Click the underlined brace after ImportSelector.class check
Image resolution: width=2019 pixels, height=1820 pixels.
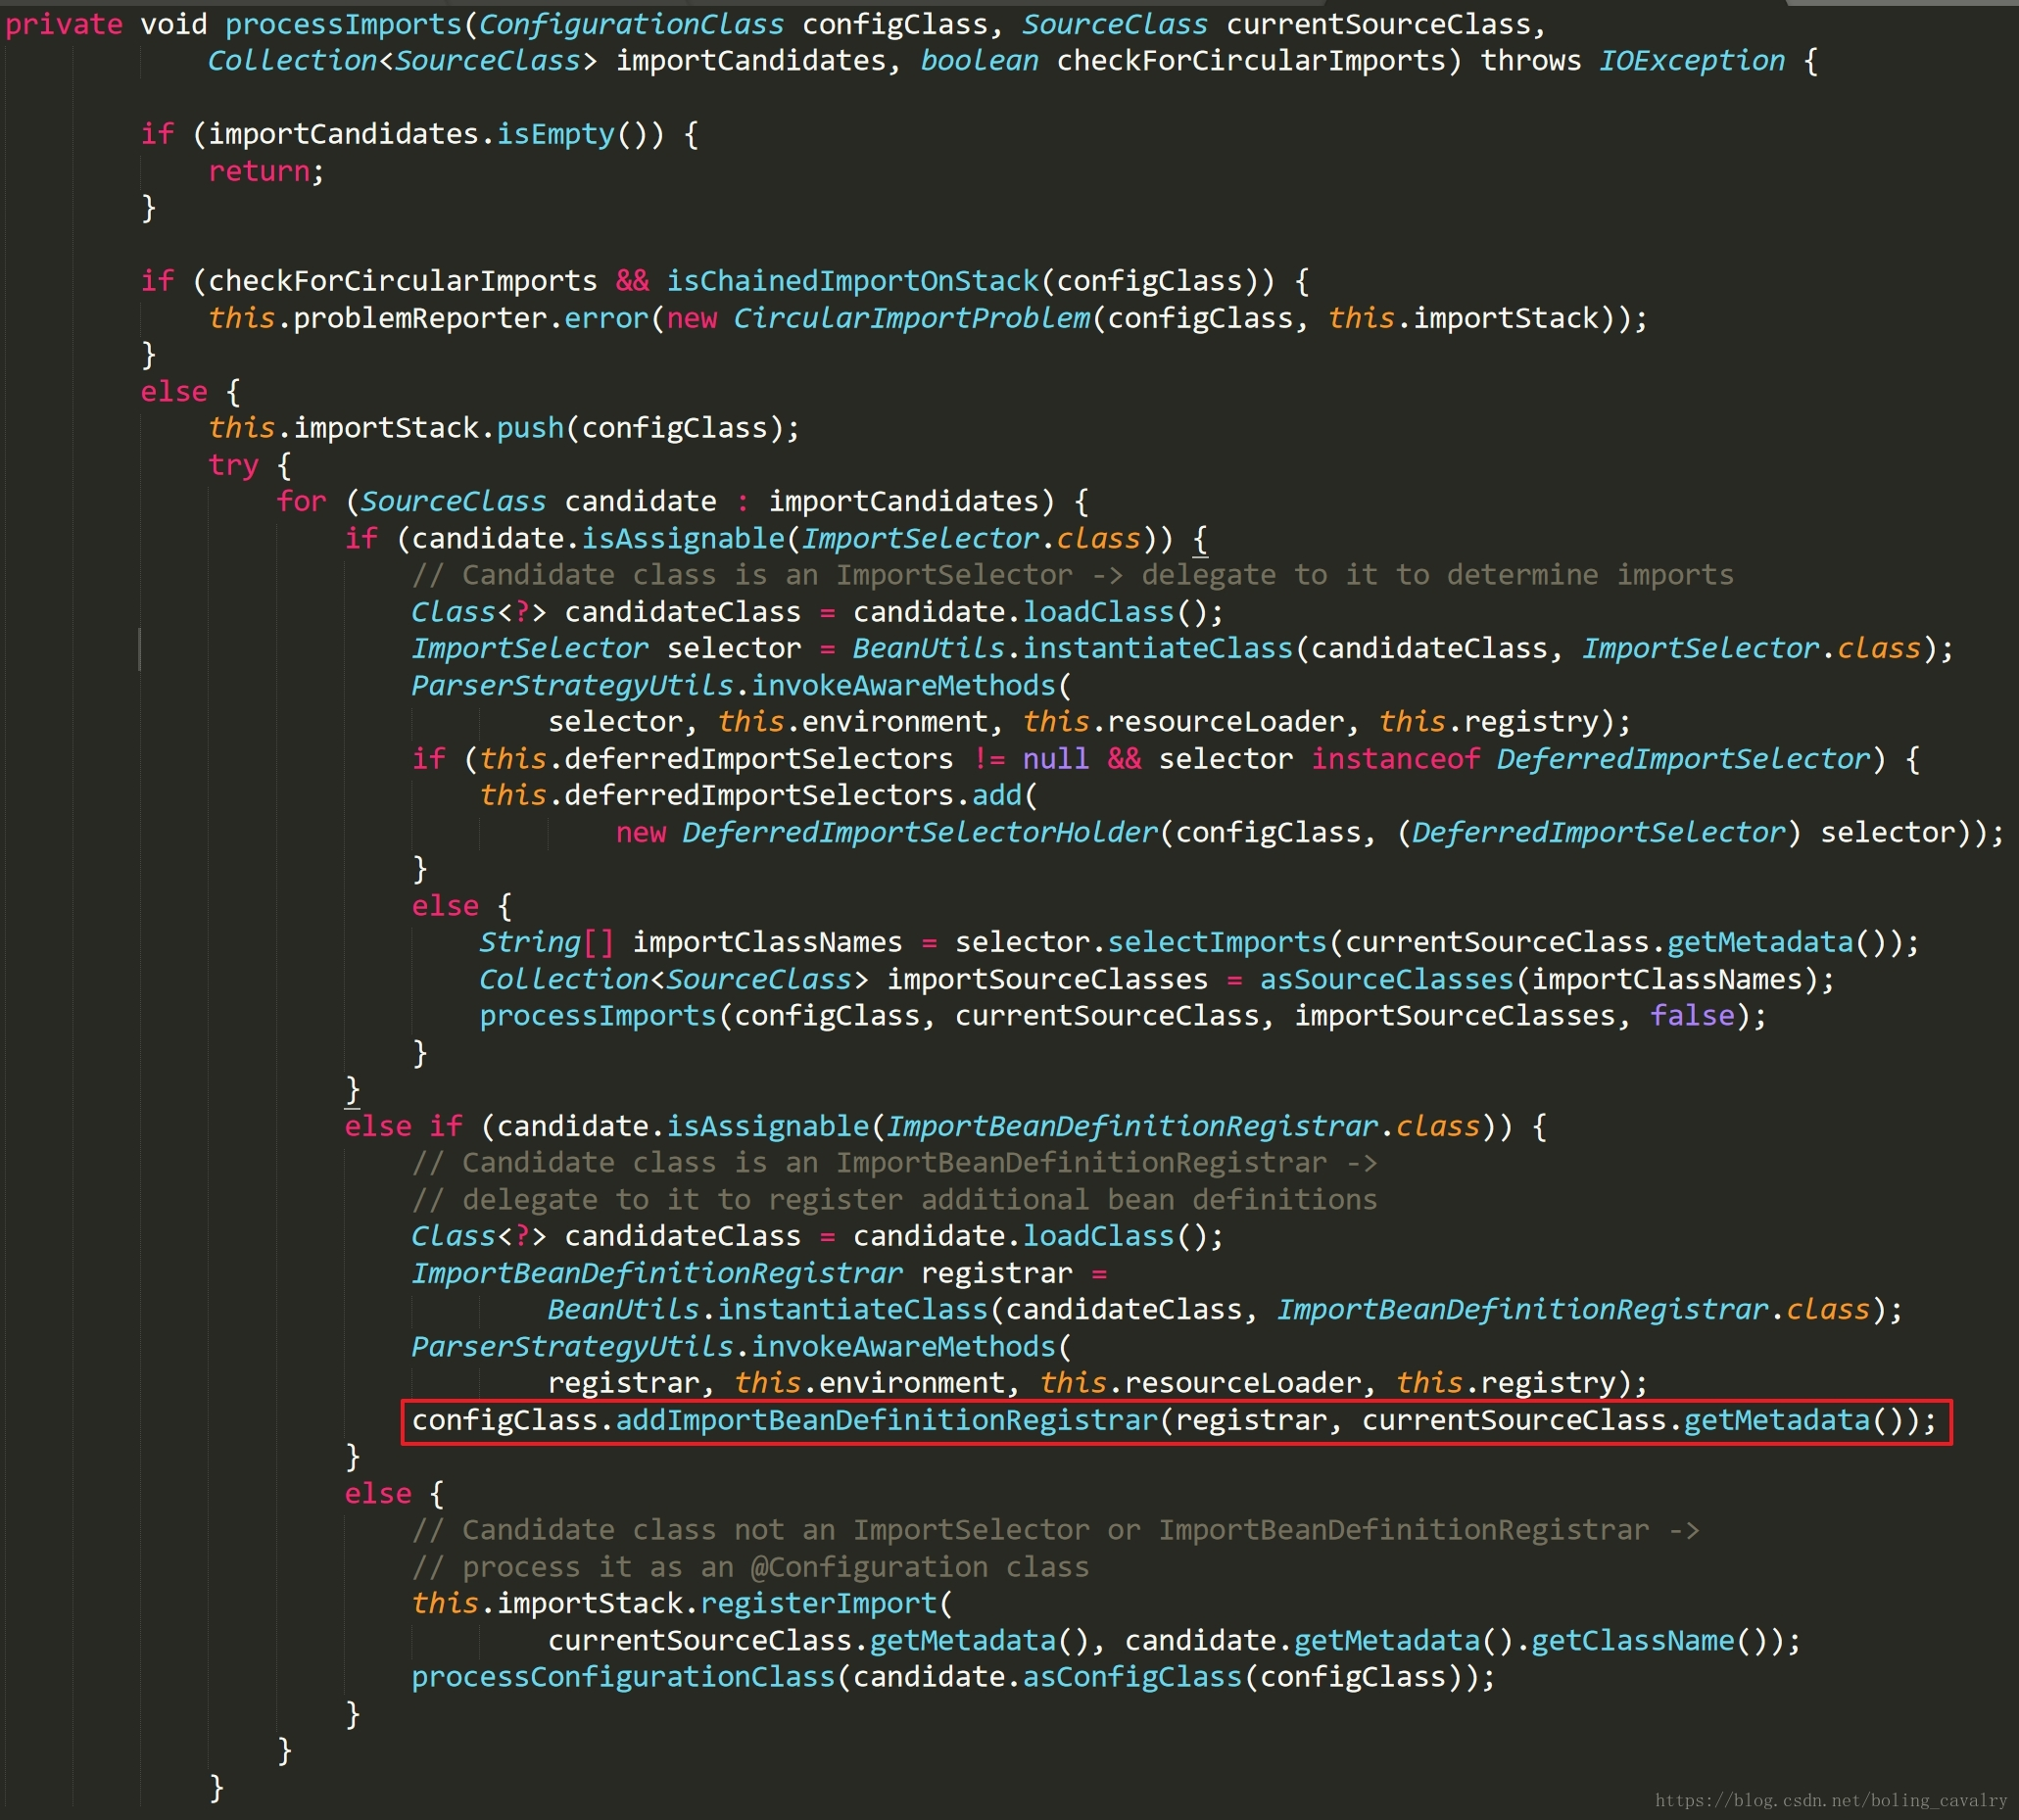click(1200, 539)
